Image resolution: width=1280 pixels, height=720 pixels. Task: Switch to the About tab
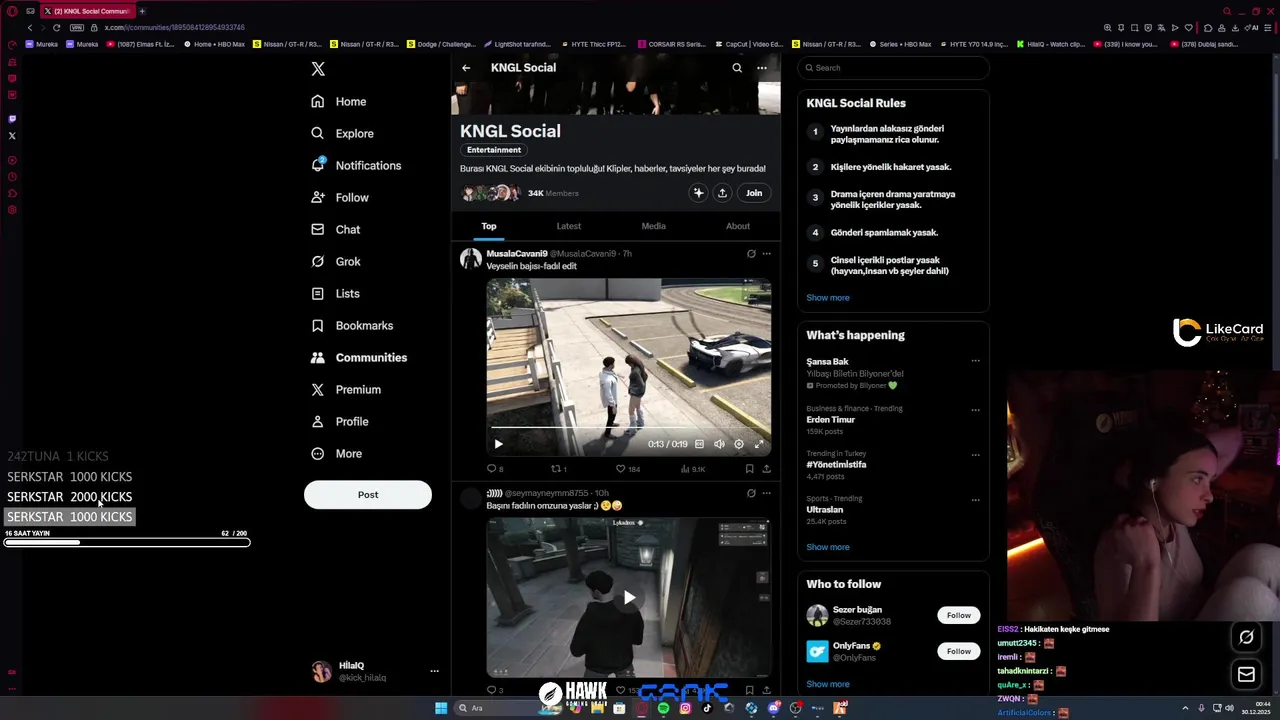tap(738, 226)
